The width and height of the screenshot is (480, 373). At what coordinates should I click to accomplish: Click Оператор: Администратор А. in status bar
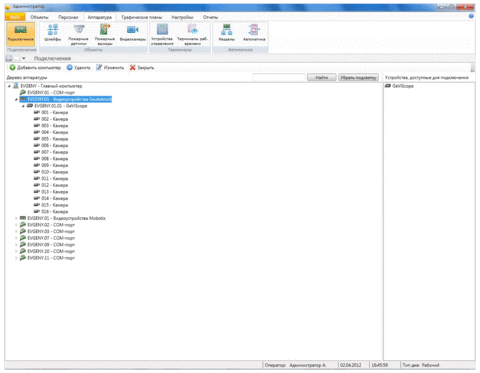(295, 365)
